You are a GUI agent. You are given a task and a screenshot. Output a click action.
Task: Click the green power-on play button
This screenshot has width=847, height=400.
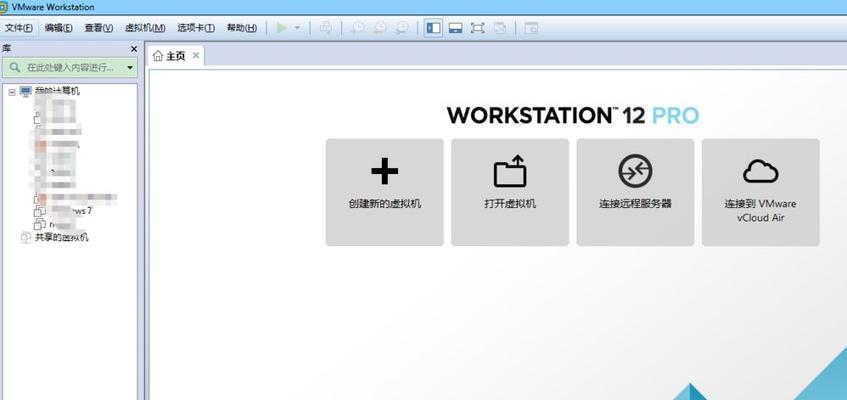tap(281, 28)
